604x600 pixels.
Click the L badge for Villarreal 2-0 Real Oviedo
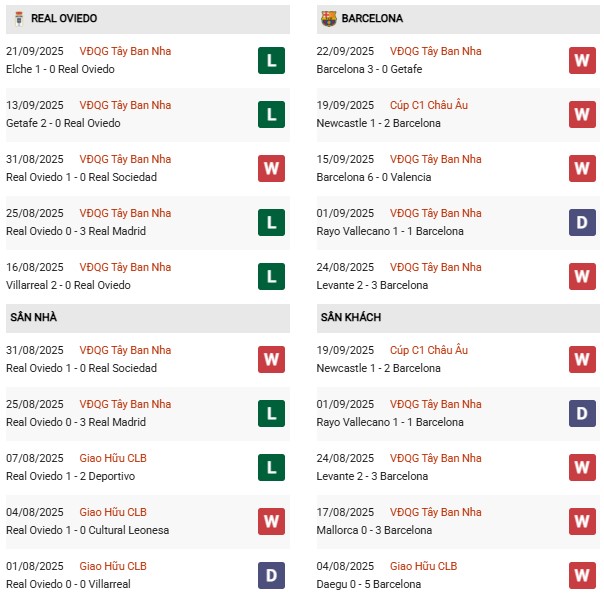pos(272,277)
